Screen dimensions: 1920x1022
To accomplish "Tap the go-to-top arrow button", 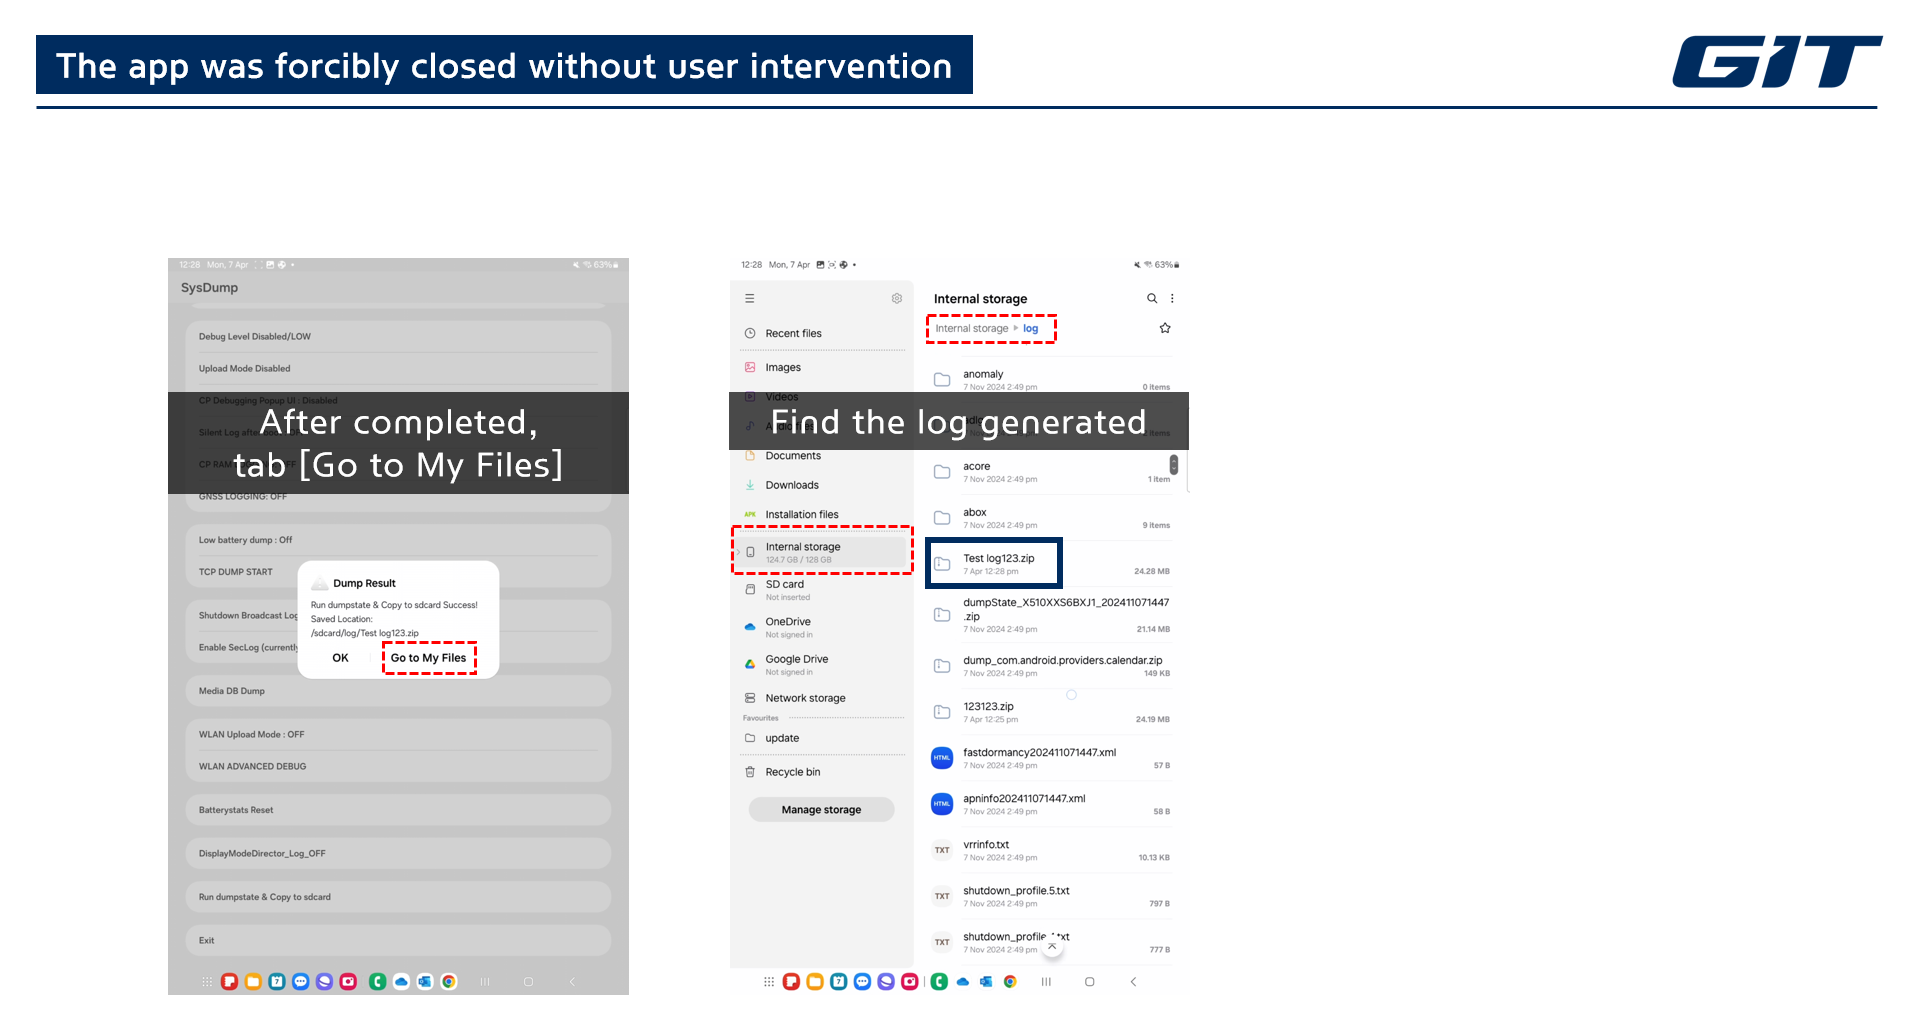I will pos(1052,946).
